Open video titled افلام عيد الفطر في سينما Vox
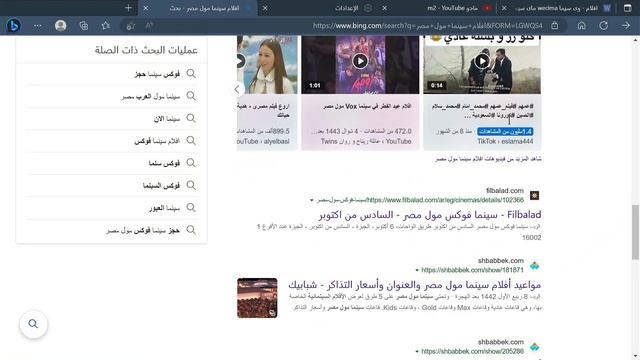The height and width of the screenshot is (360, 640). click(367, 106)
